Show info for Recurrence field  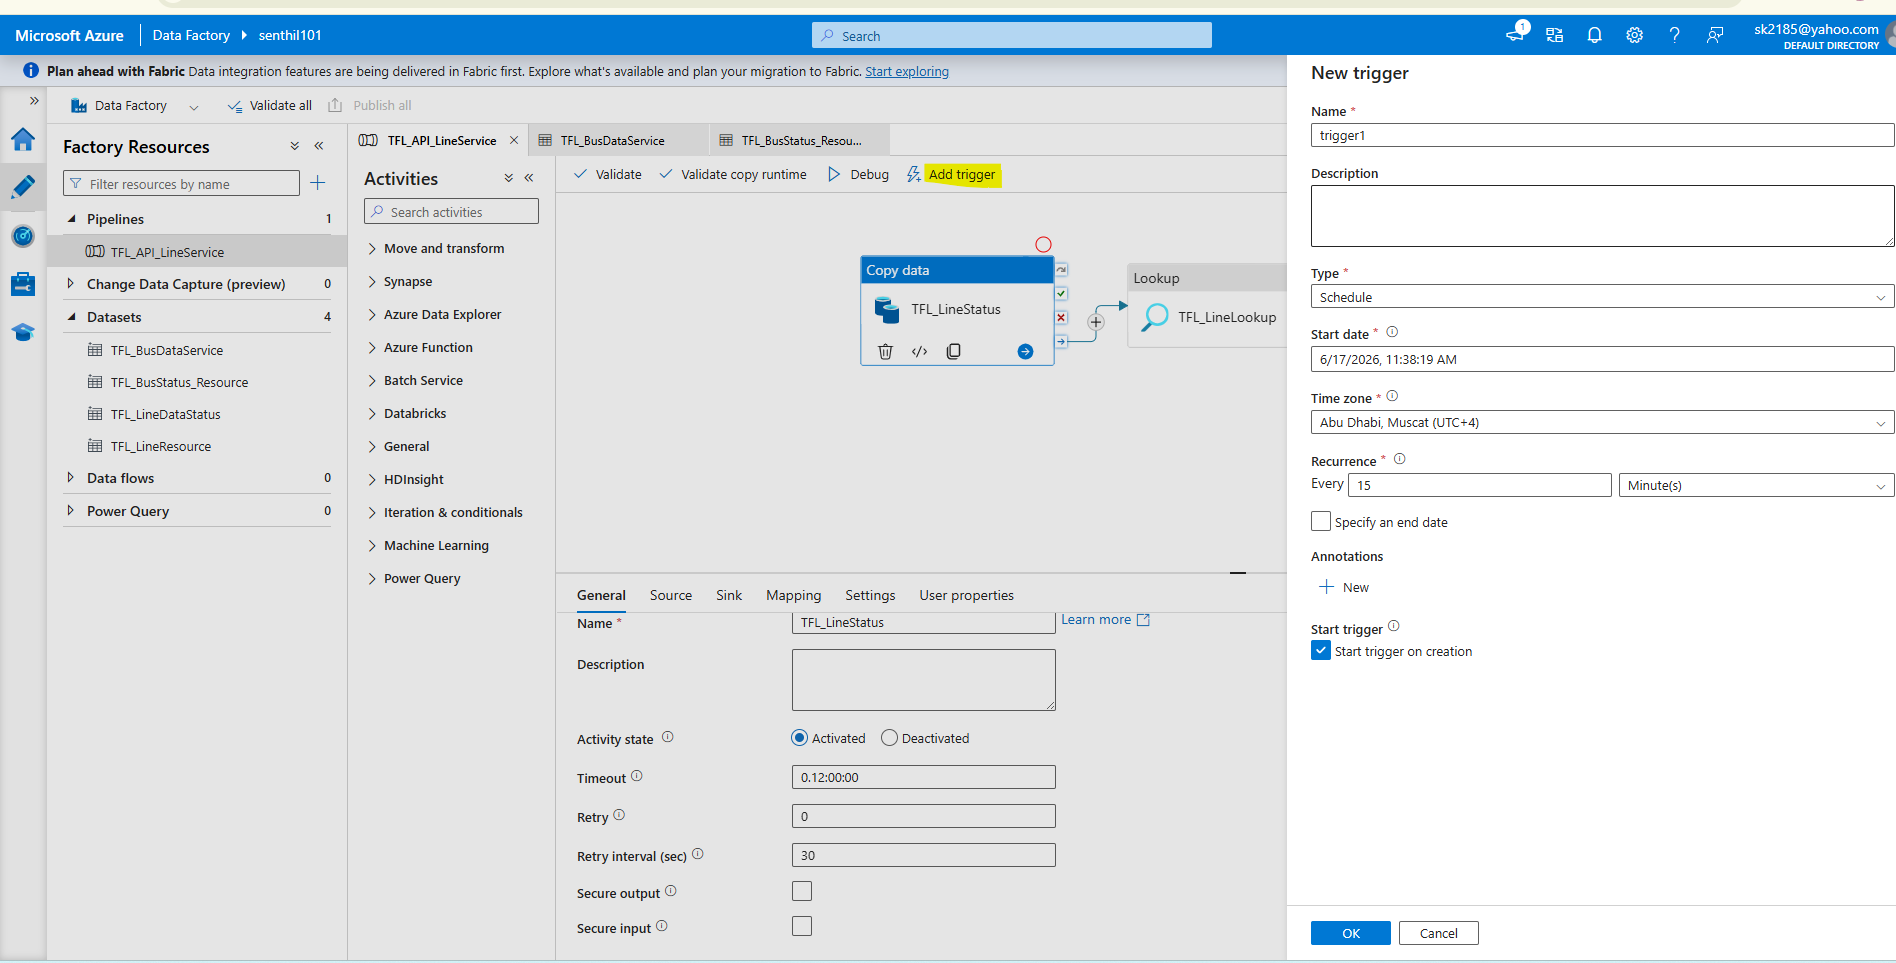tap(1400, 459)
